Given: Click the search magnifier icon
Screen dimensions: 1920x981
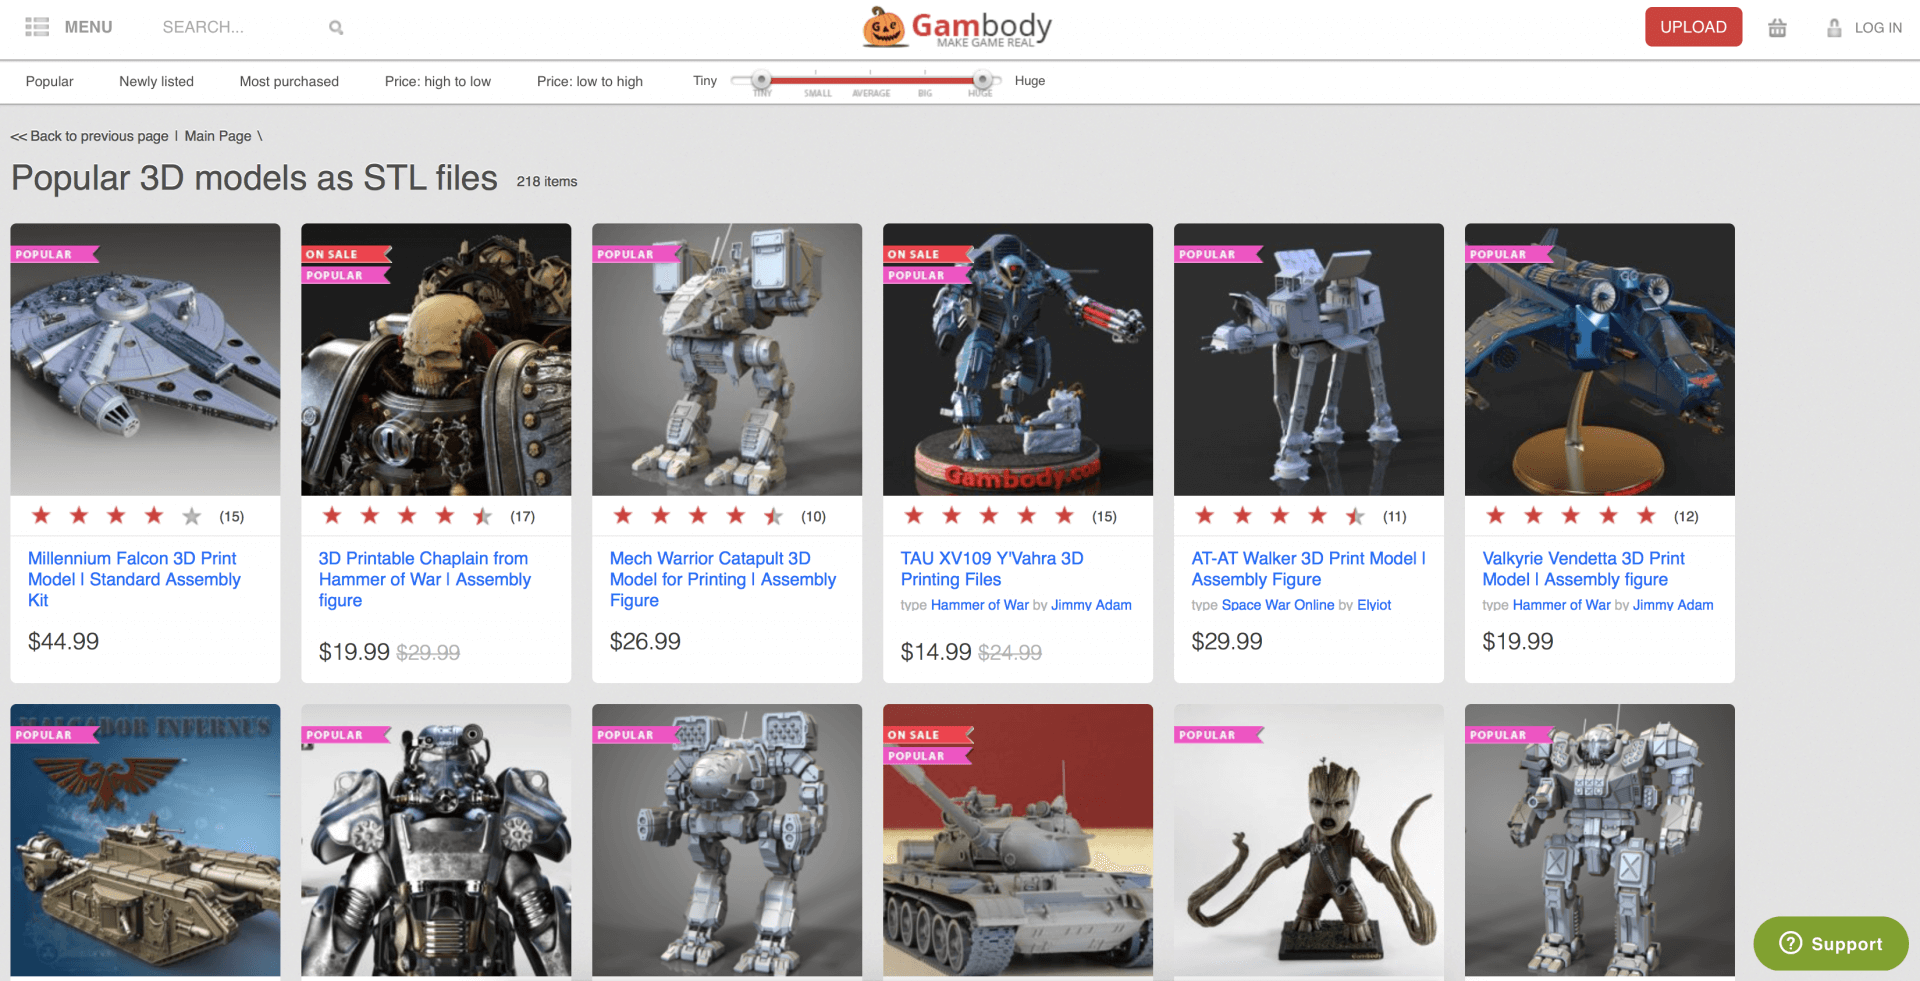Looking at the screenshot, I should click(336, 28).
